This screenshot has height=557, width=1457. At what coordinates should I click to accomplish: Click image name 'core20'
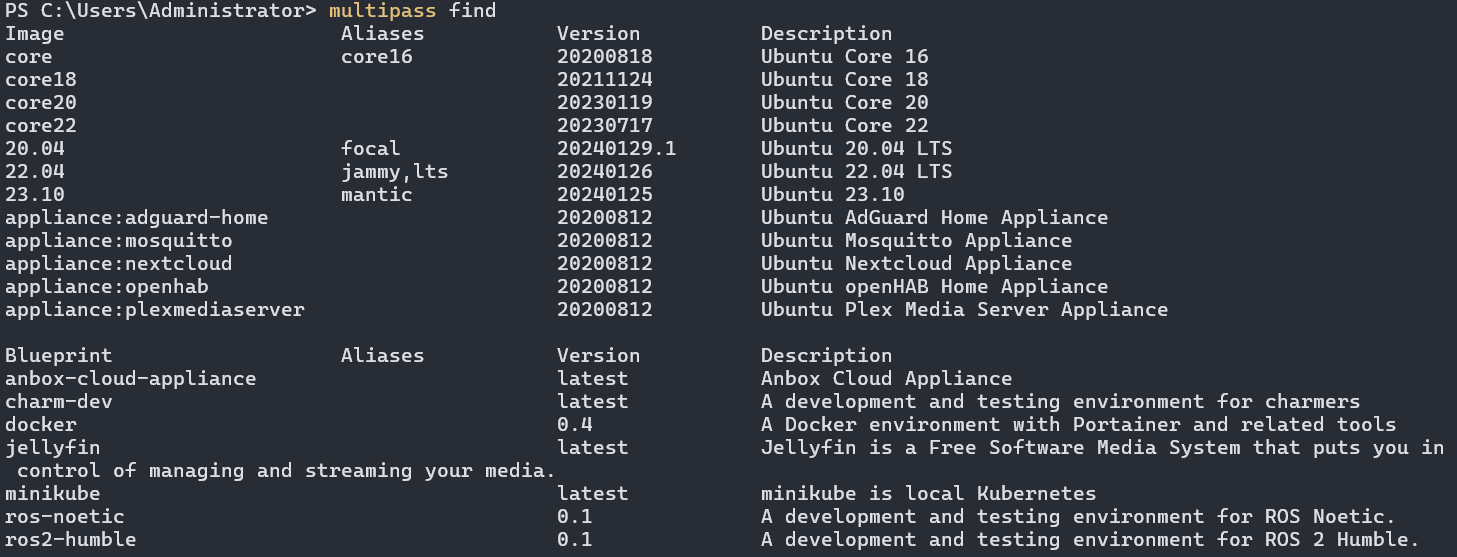coord(41,102)
